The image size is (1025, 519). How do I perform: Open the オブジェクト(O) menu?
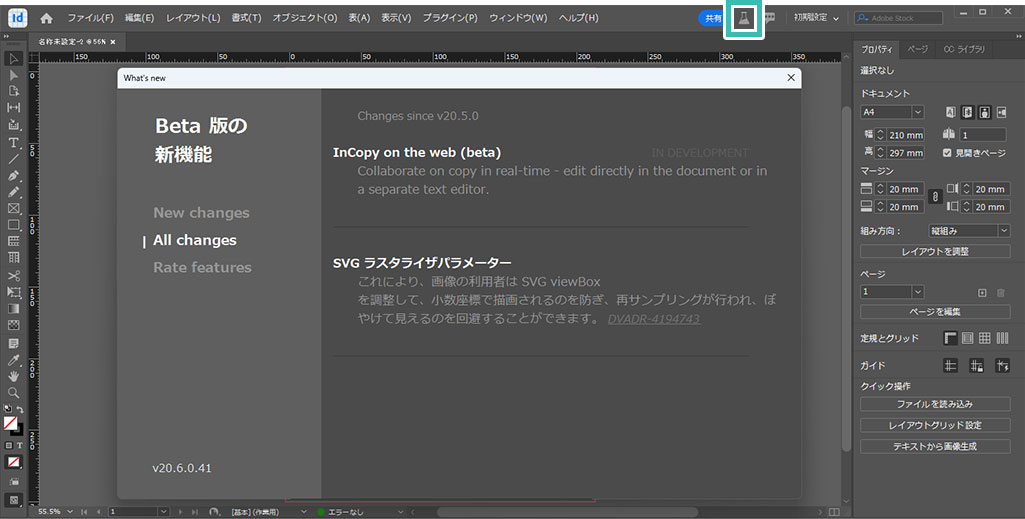click(304, 18)
